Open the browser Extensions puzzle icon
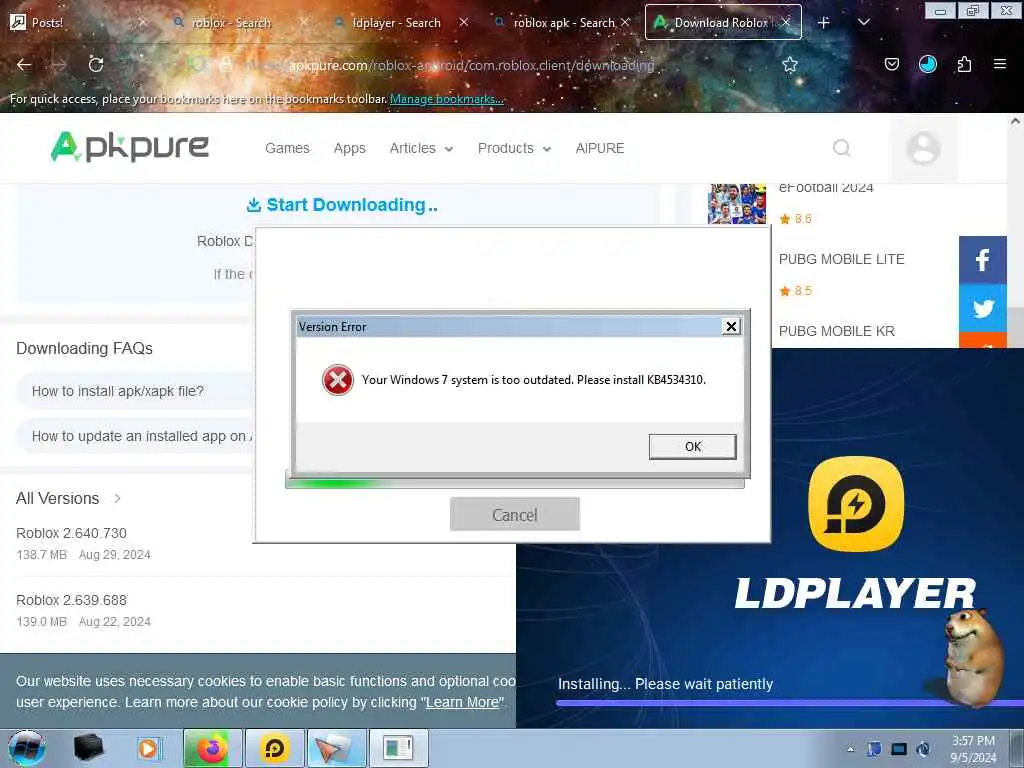 tap(964, 64)
